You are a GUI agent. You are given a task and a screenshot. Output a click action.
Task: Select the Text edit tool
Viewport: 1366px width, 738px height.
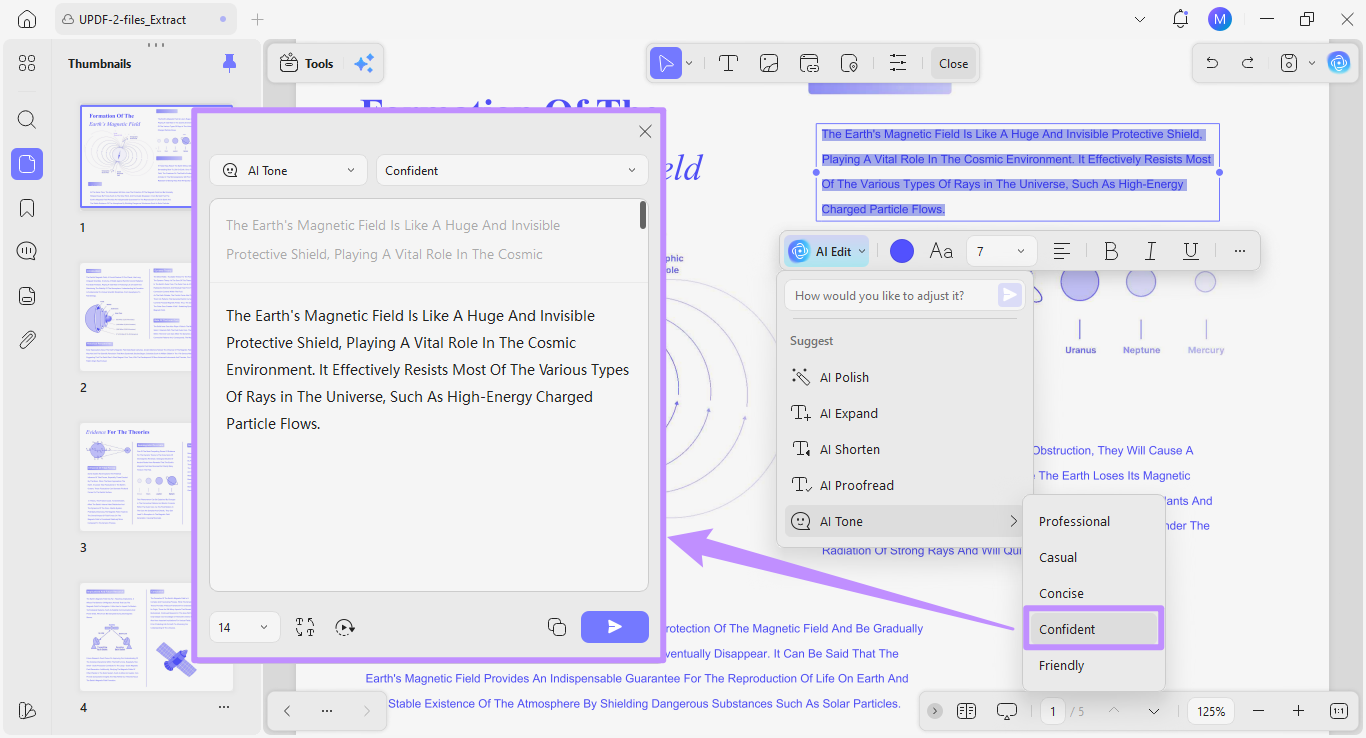(x=728, y=63)
